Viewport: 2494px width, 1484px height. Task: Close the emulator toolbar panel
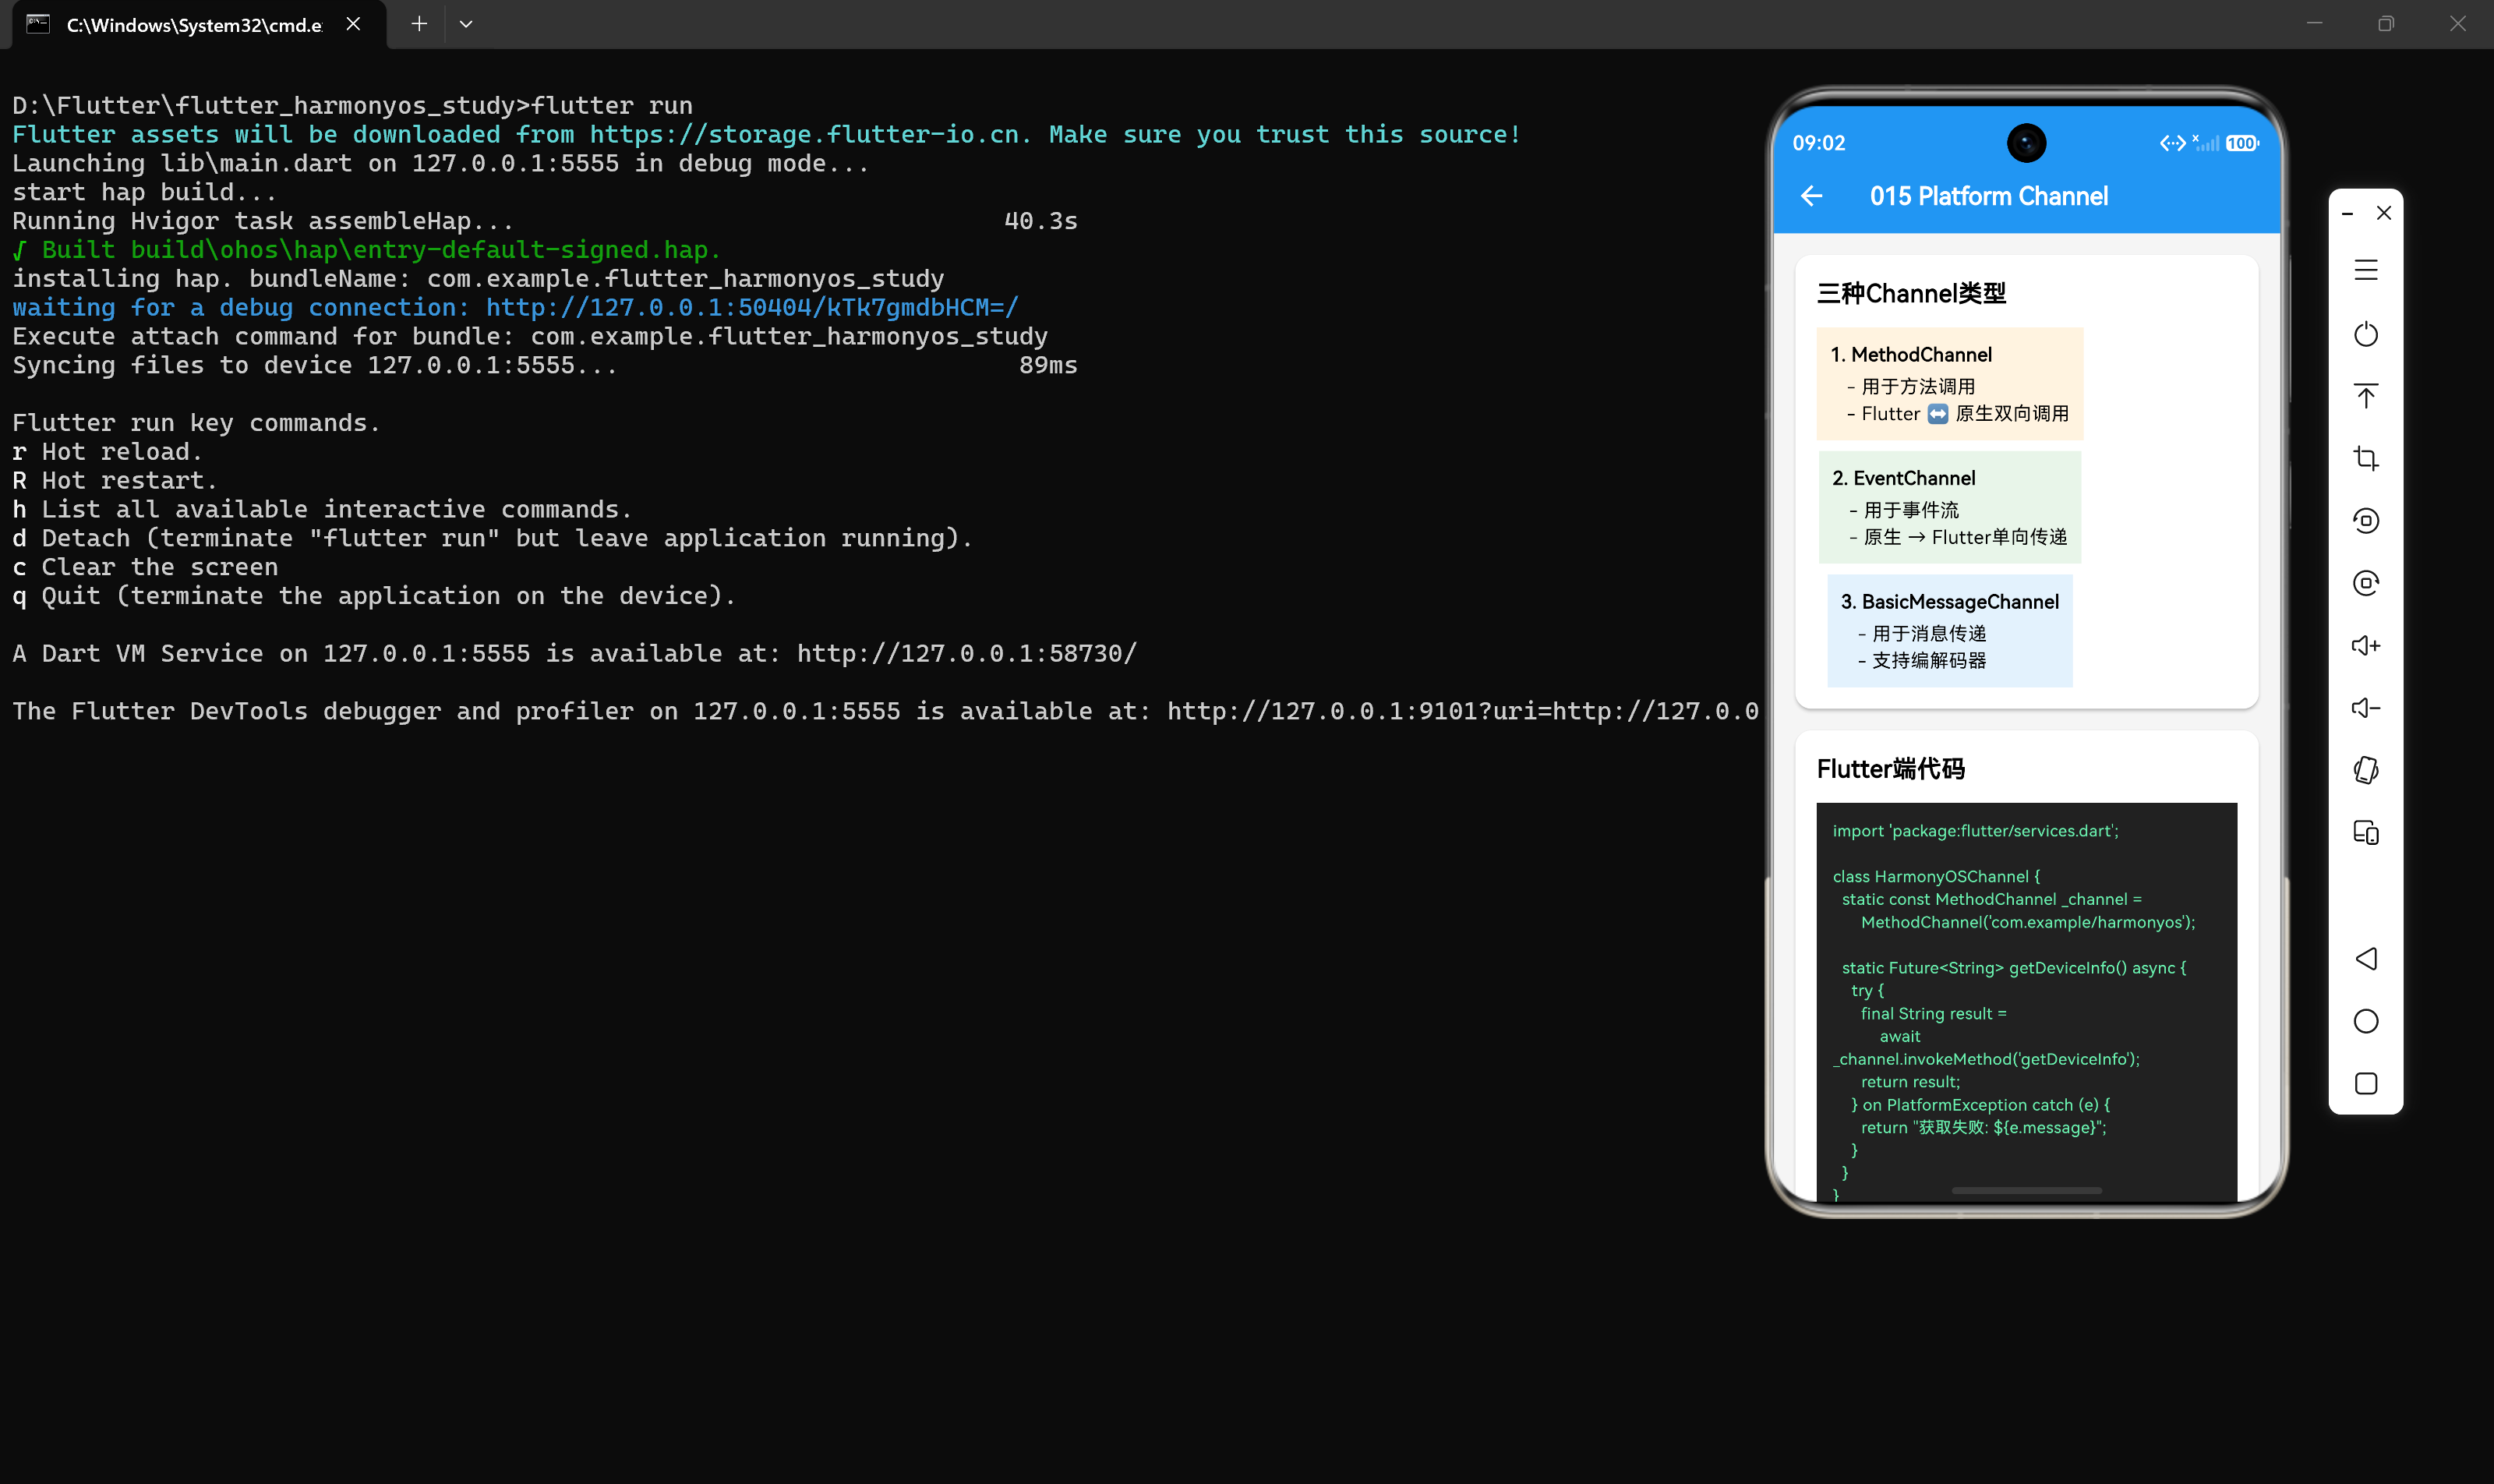coord(2384,213)
